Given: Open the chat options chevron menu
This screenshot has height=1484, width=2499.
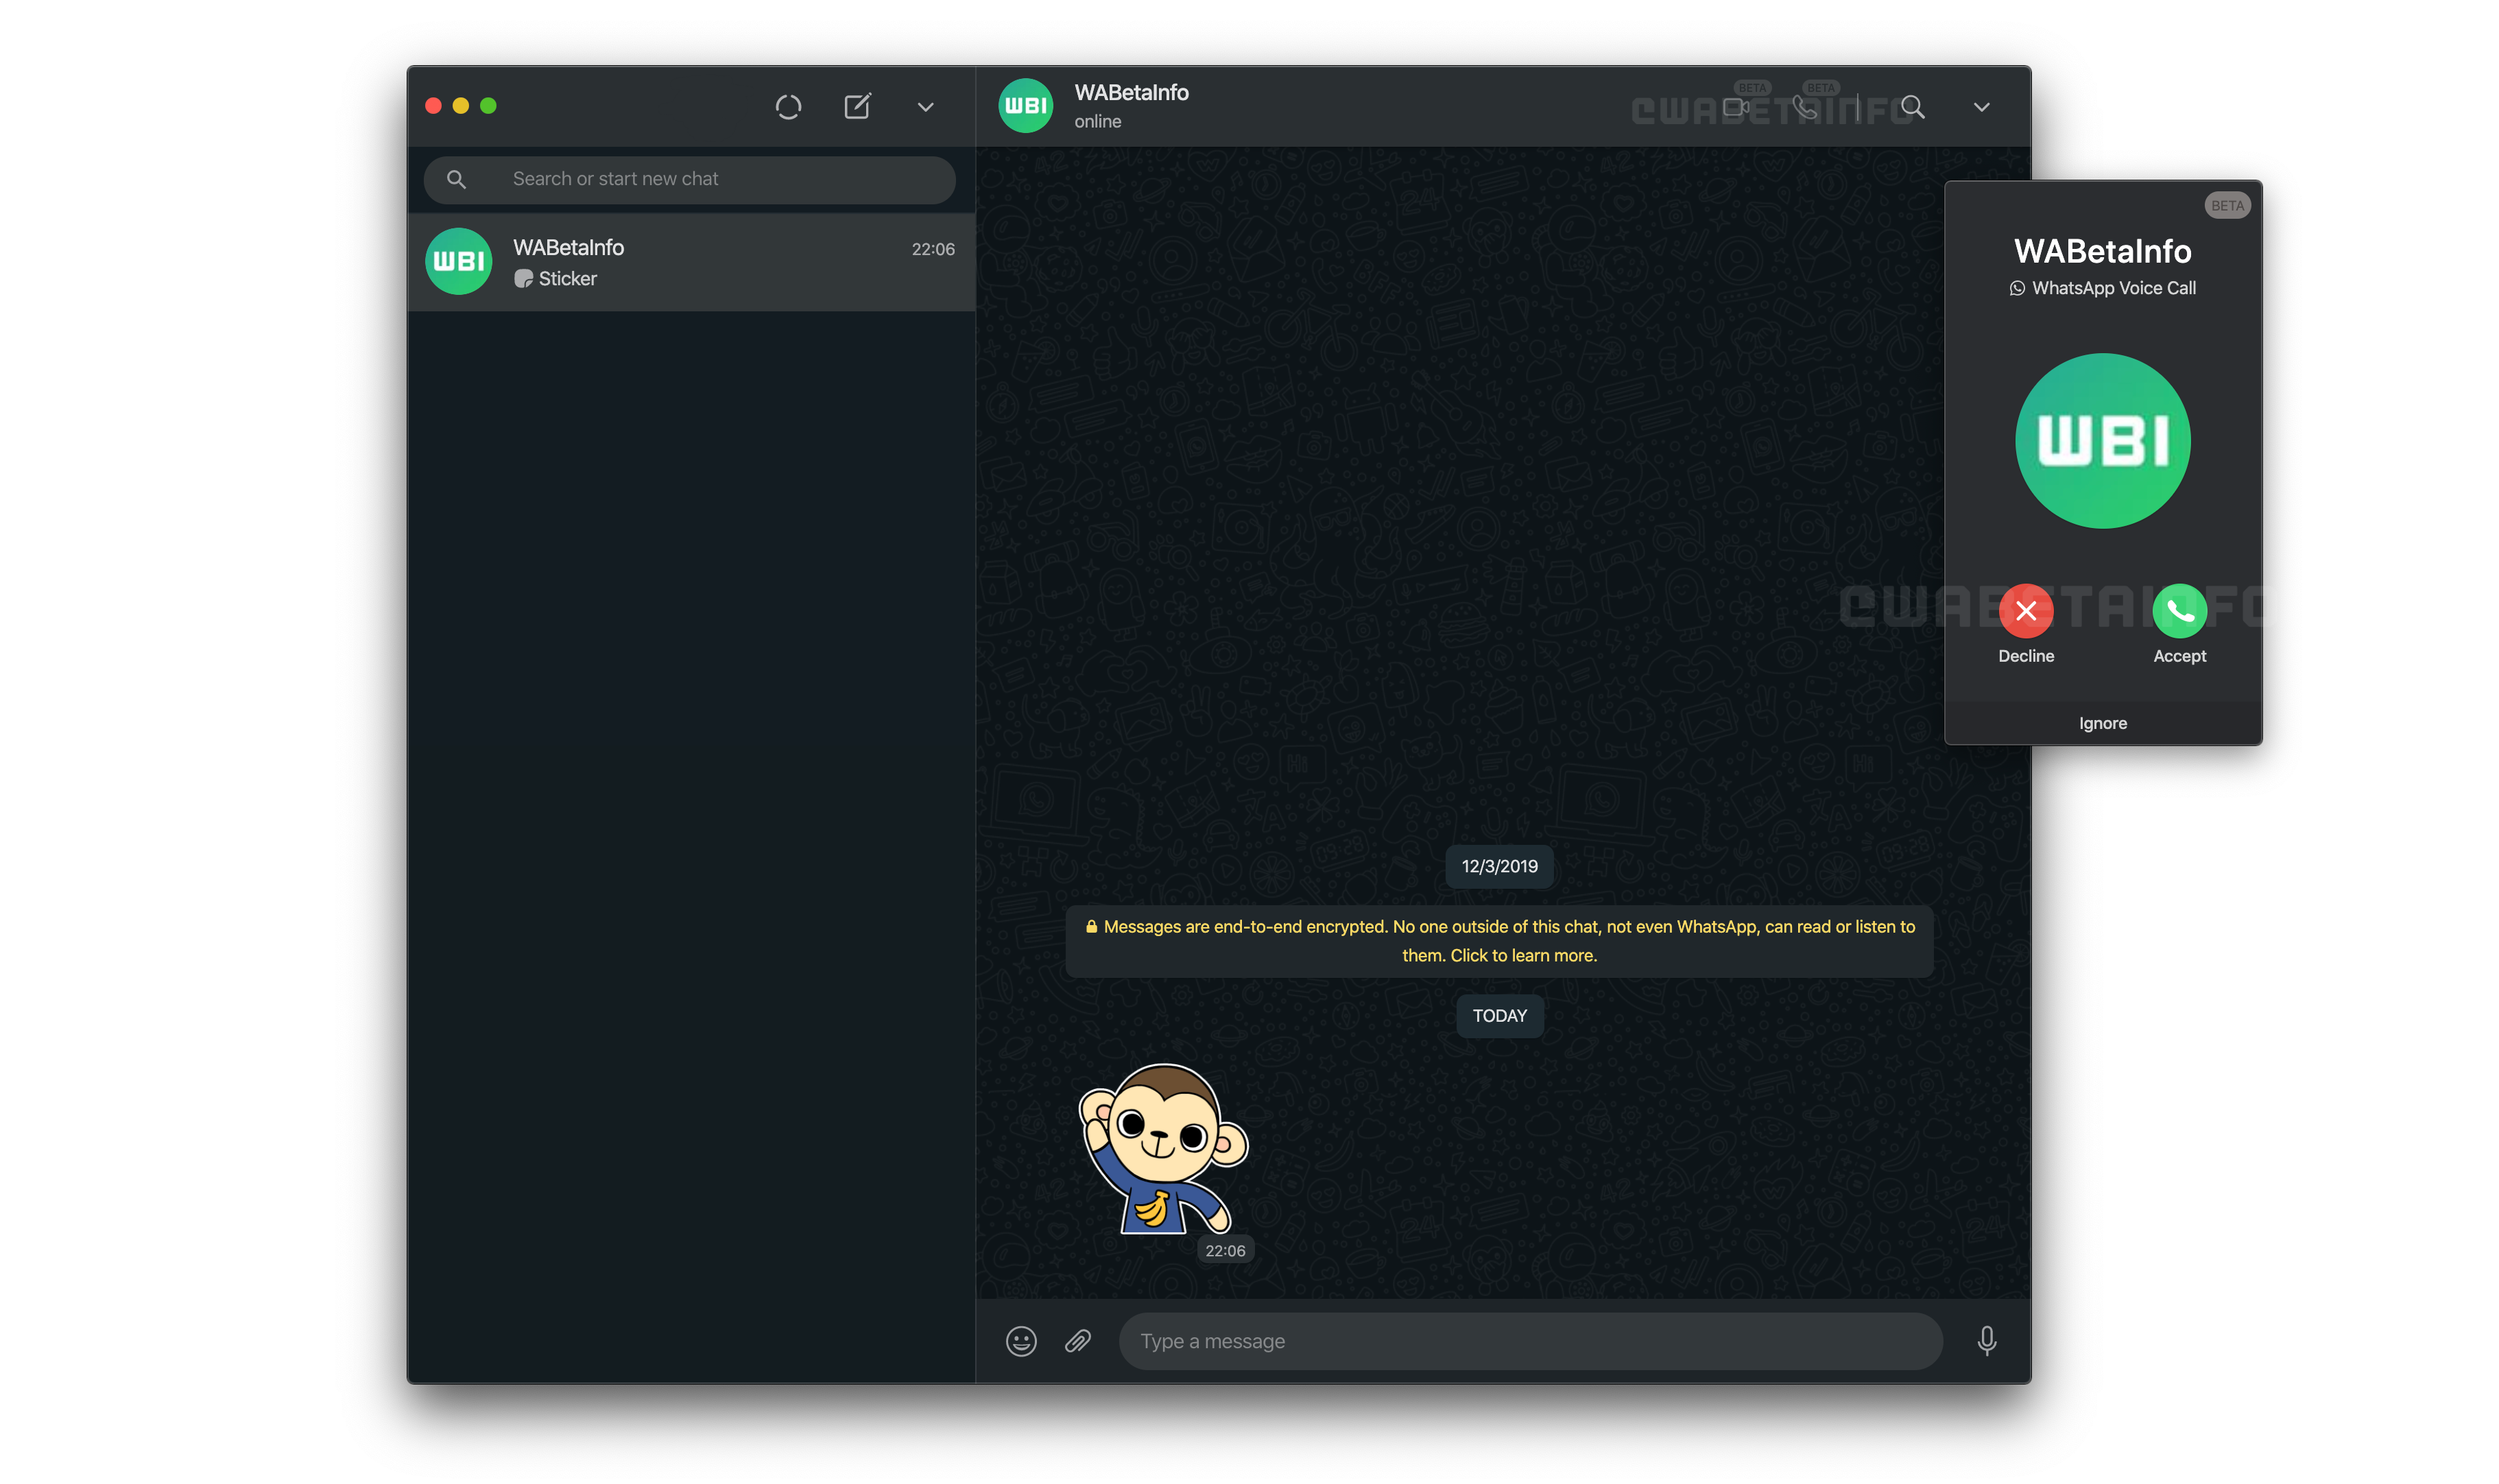Looking at the screenshot, I should coord(1981,107).
